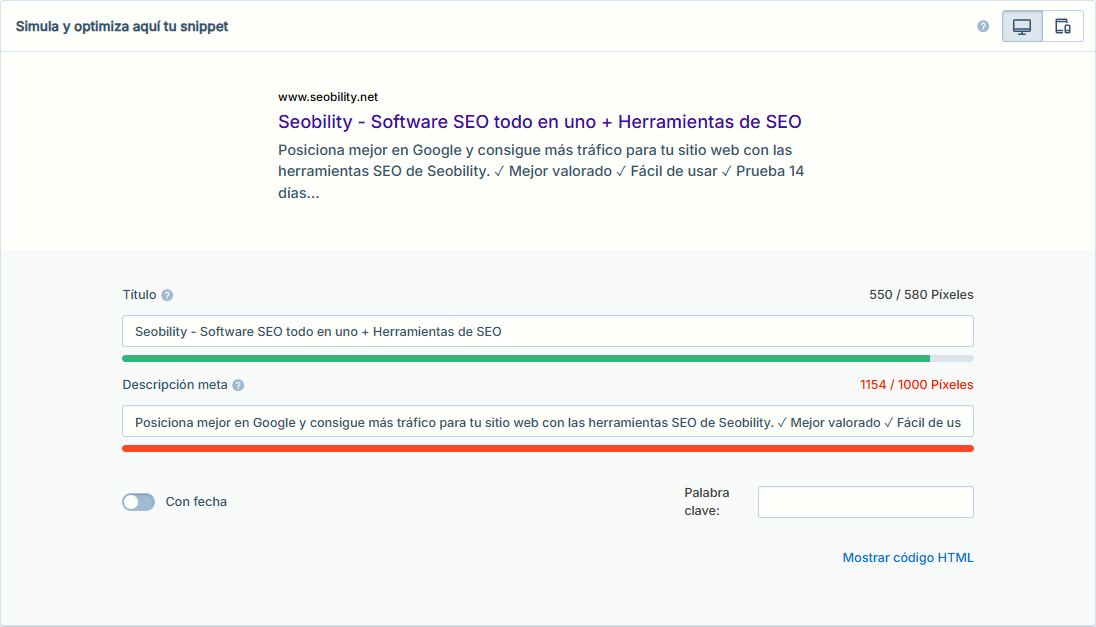
Task: Click the red description pixel length bar
Action: pos(547,448)
